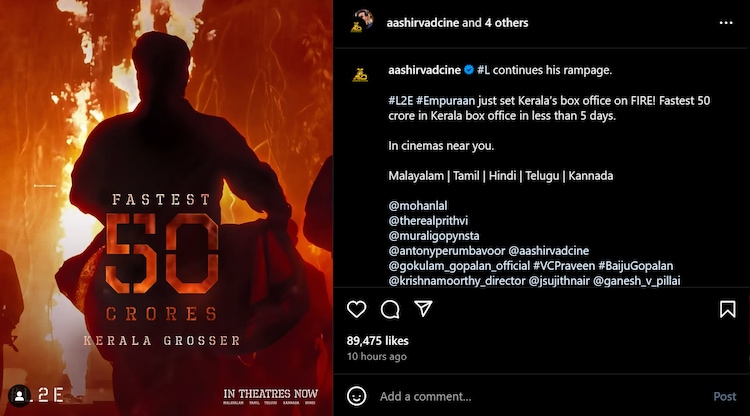
Task: Save the post with the bookmark icon
Action: (x=728, y=309)
